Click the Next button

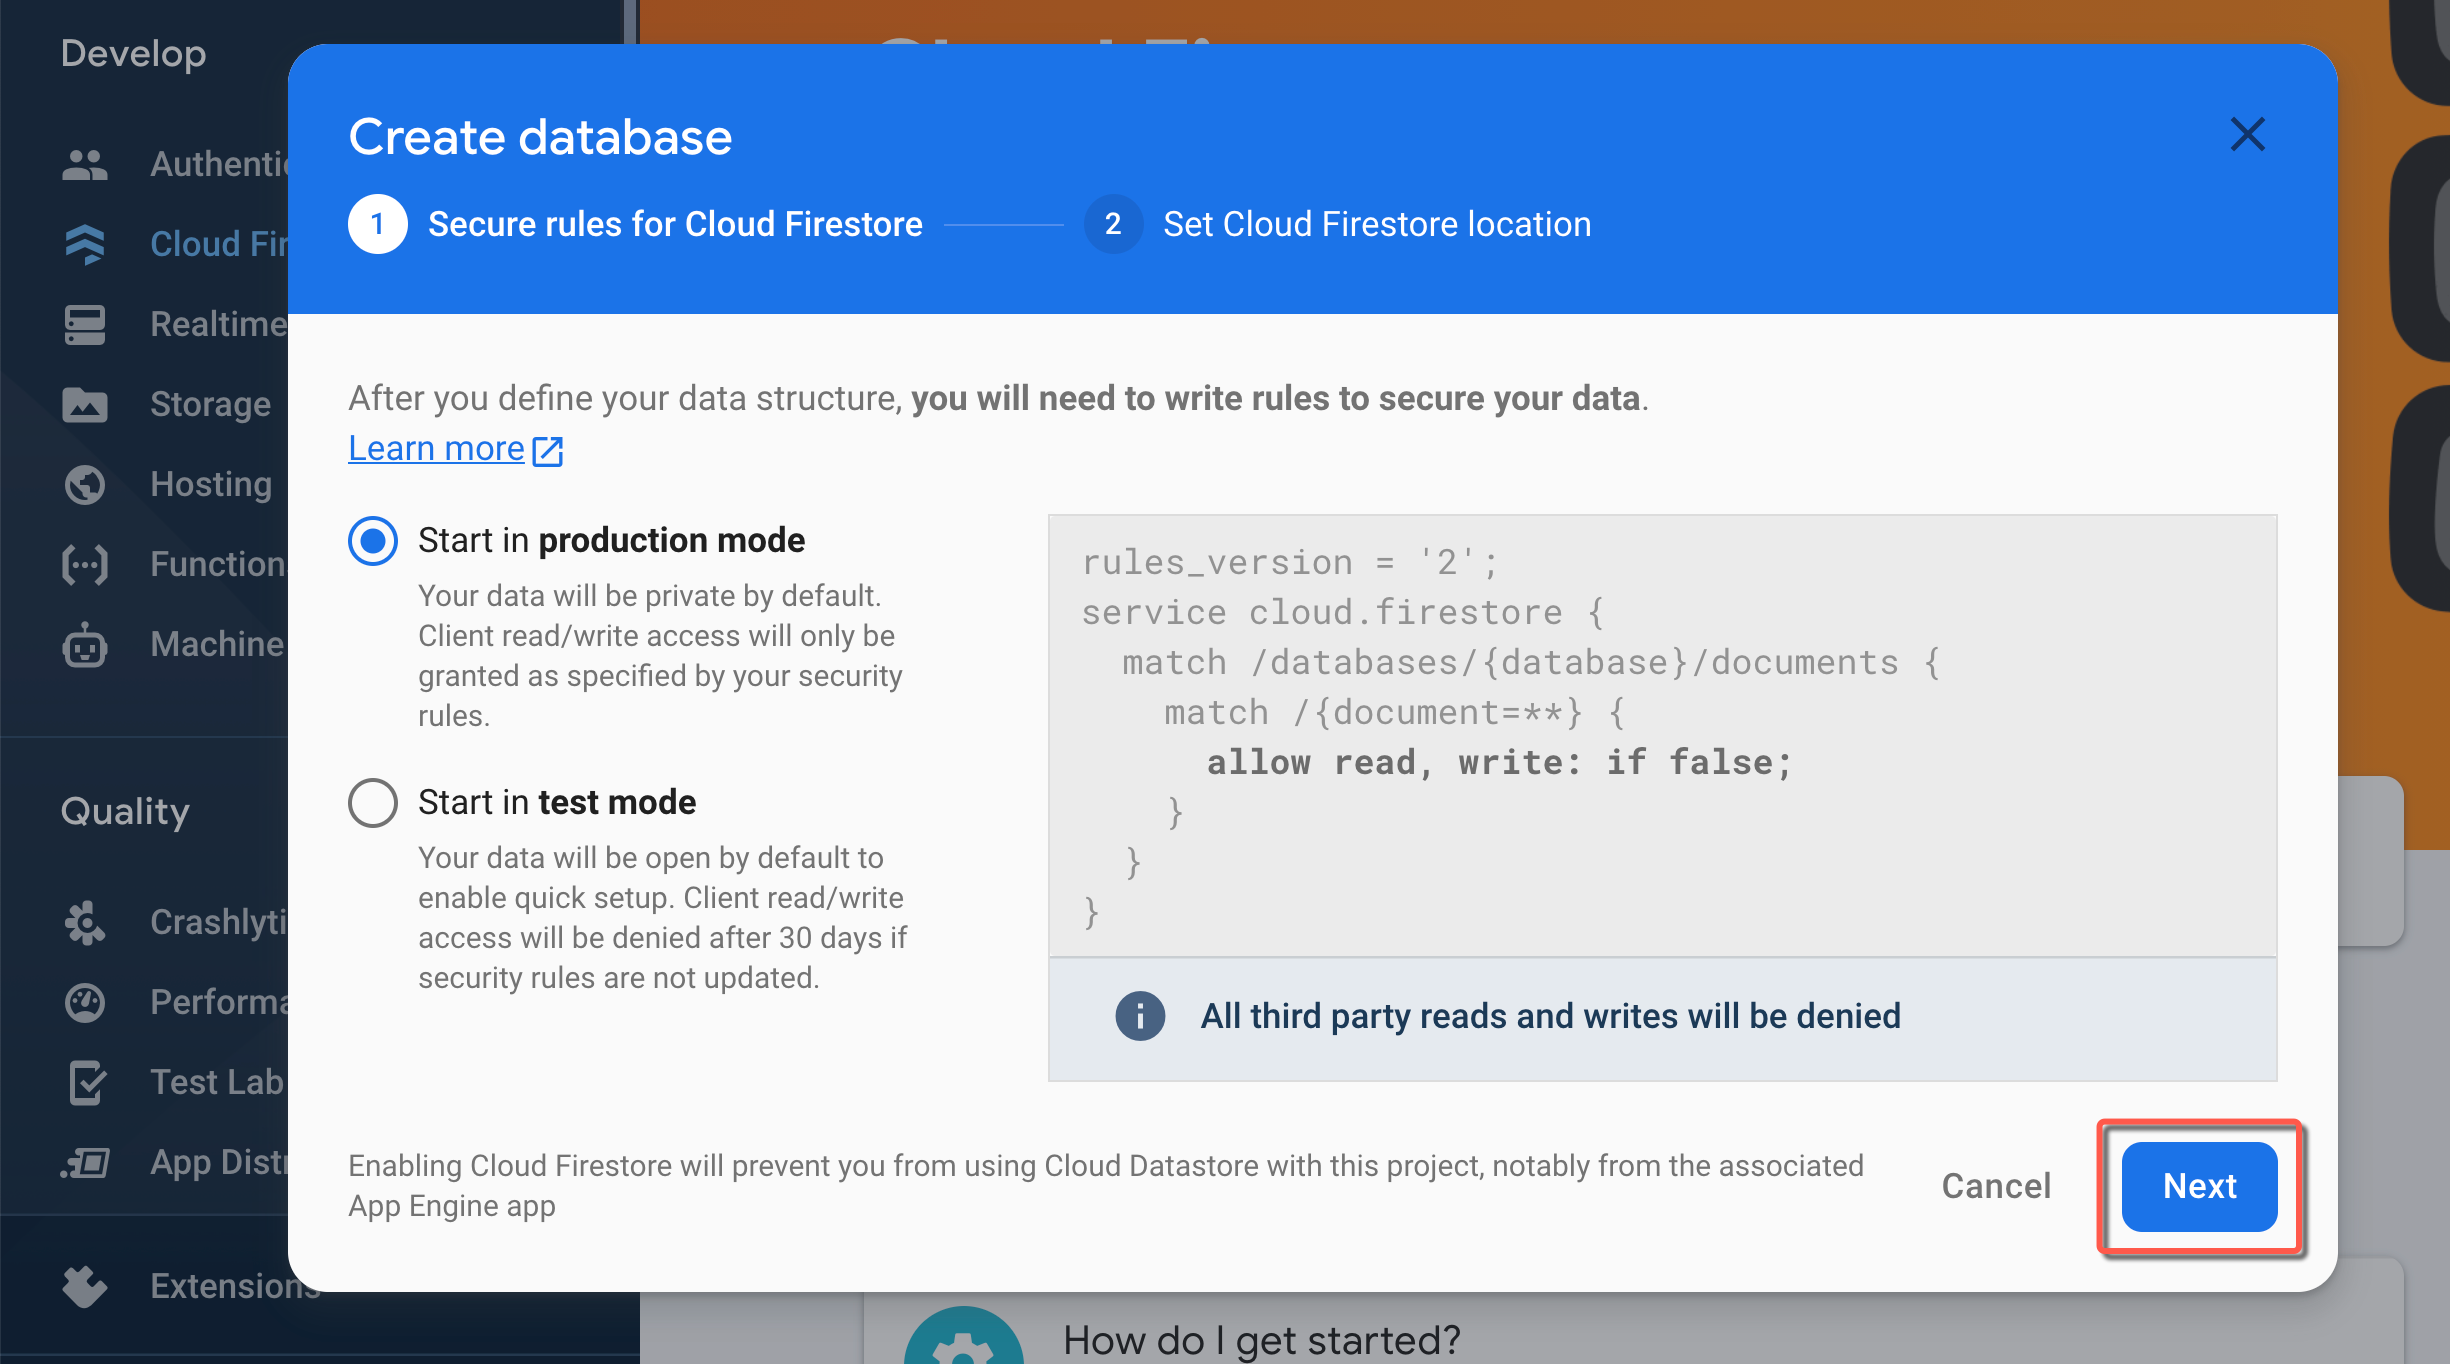click(2200, 1186)
